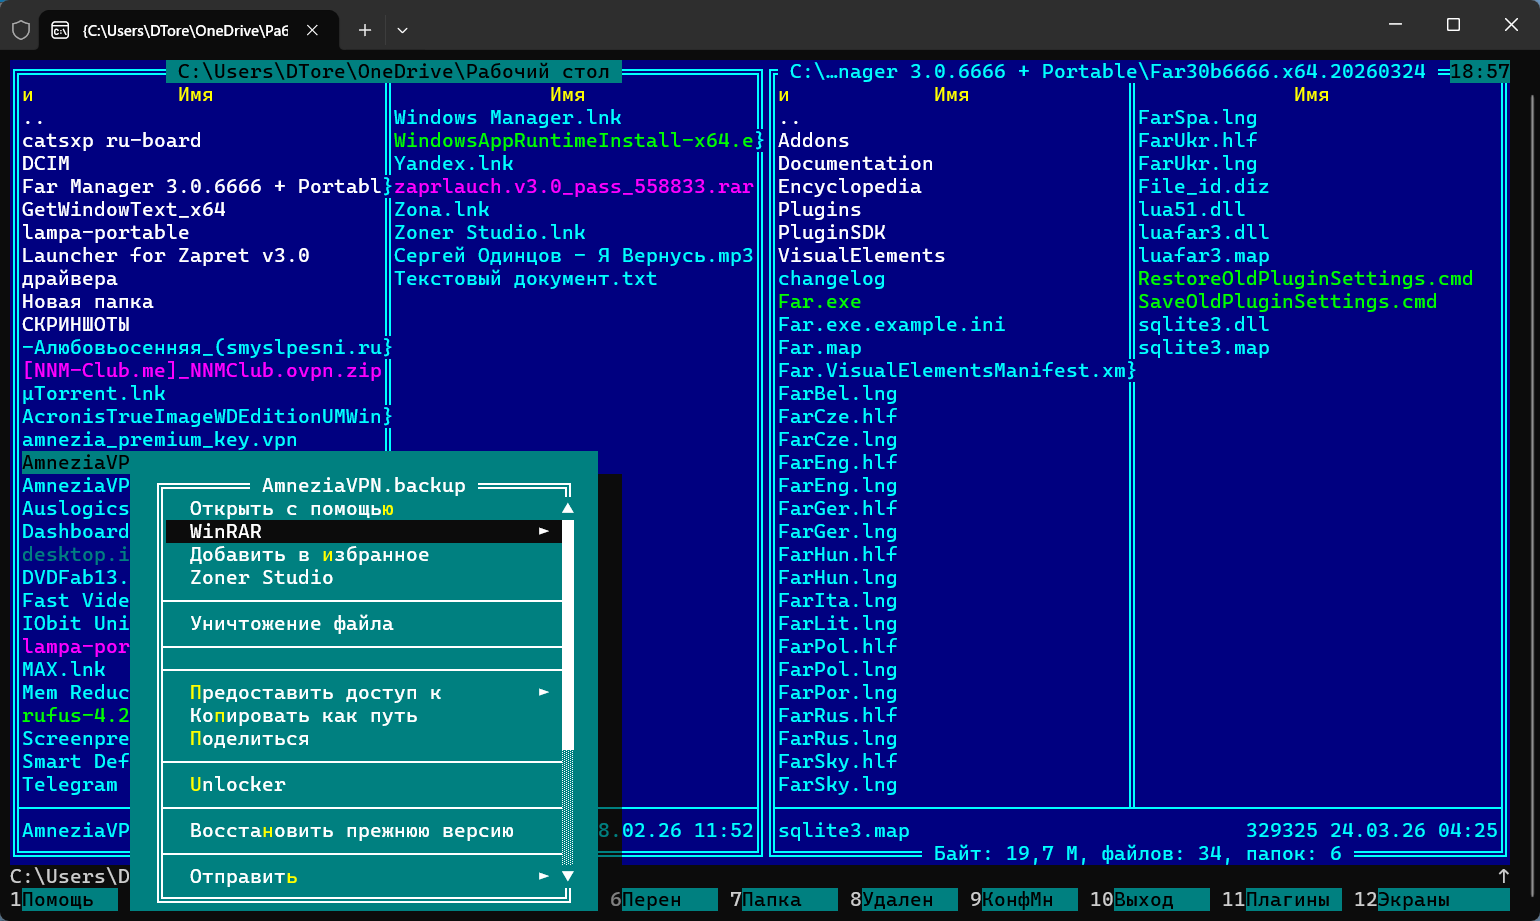Open the tab profile dropdown chevron
The height and width of the screenshot is (921, 1540).
[402, 30]
